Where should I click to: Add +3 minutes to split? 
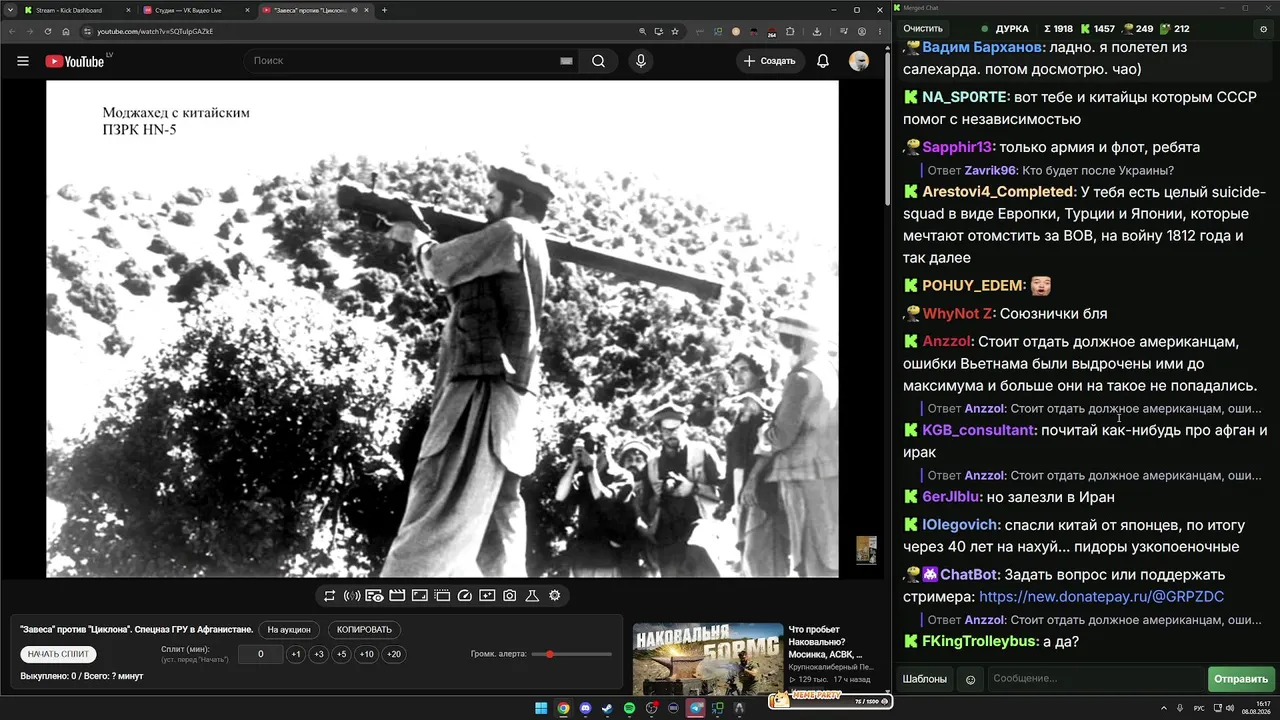(318, 654)
